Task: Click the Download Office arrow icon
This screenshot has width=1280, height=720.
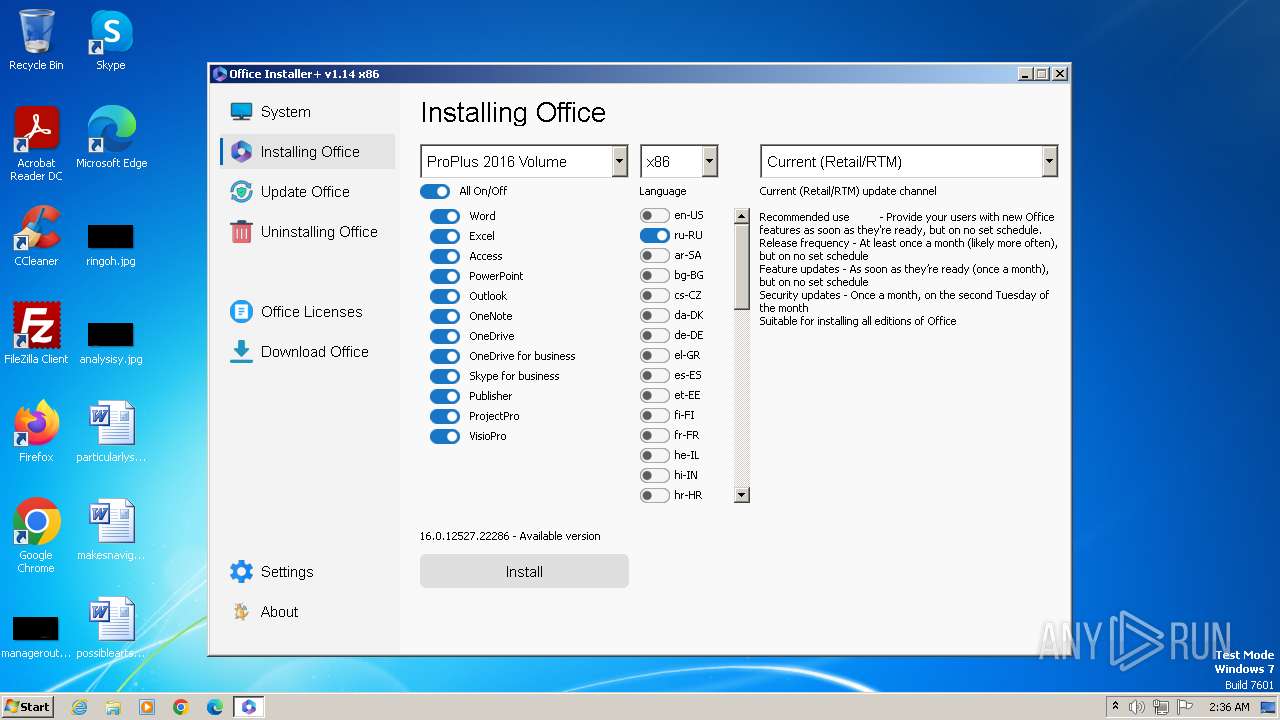Action: pos(241,352)
